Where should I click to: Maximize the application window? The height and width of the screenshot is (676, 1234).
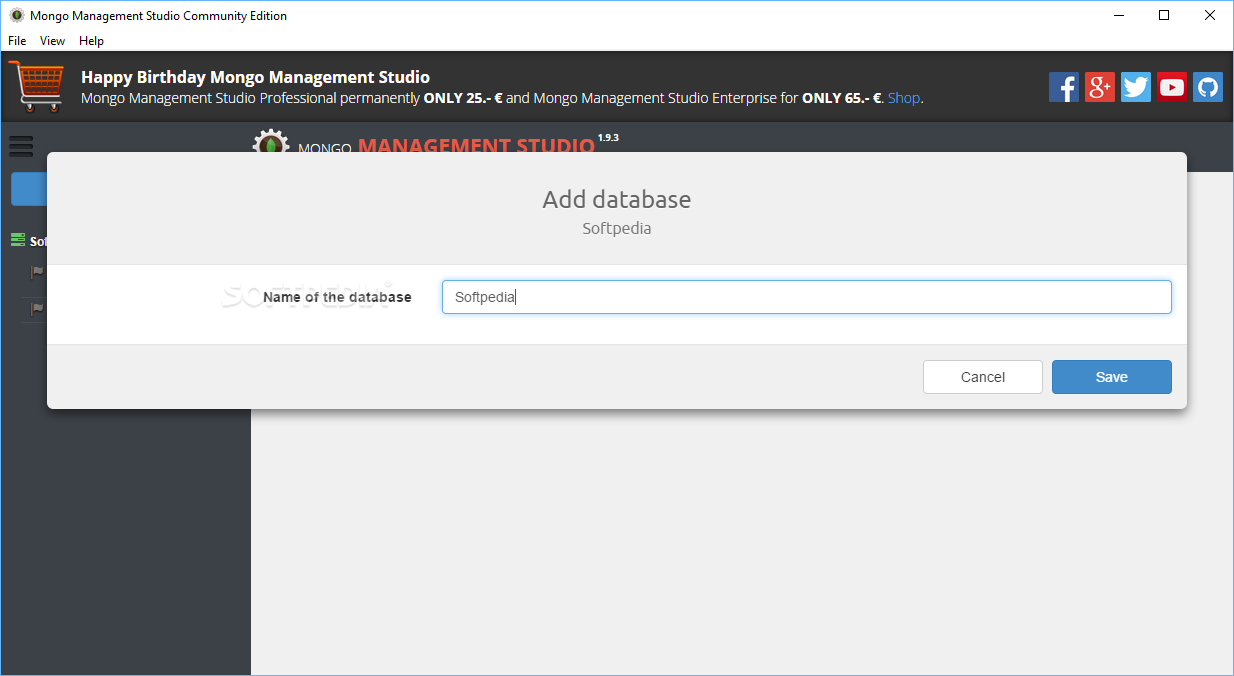[x=1164, y=15]
